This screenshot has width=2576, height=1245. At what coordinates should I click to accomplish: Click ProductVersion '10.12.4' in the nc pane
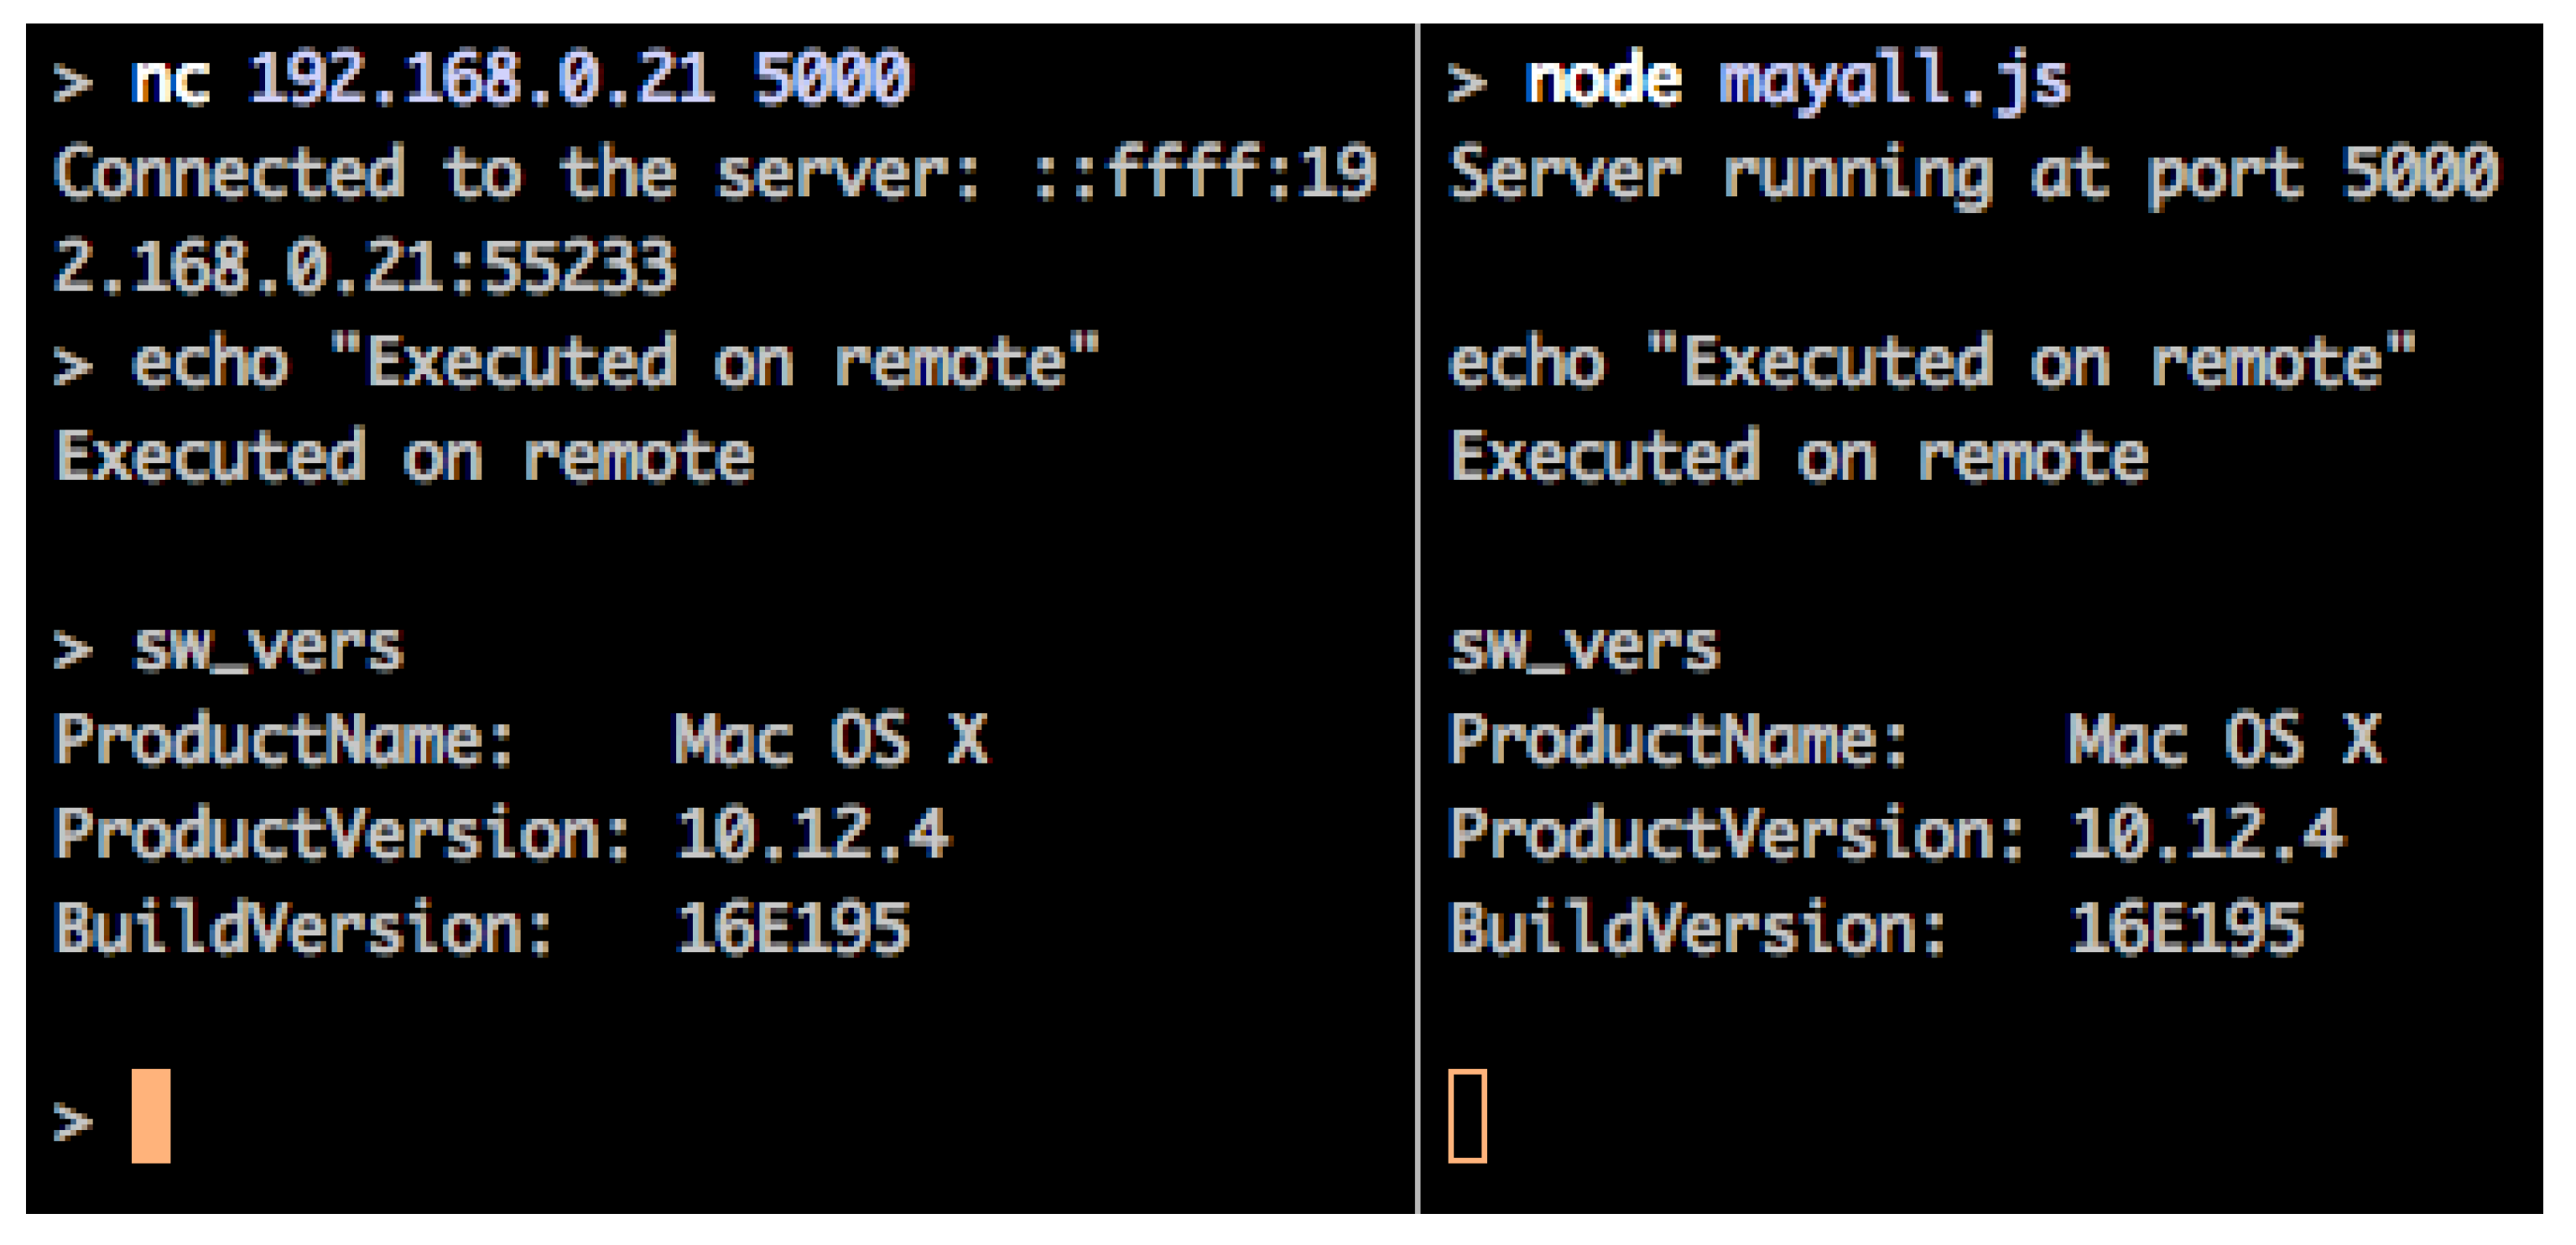[x=812, y=834]
